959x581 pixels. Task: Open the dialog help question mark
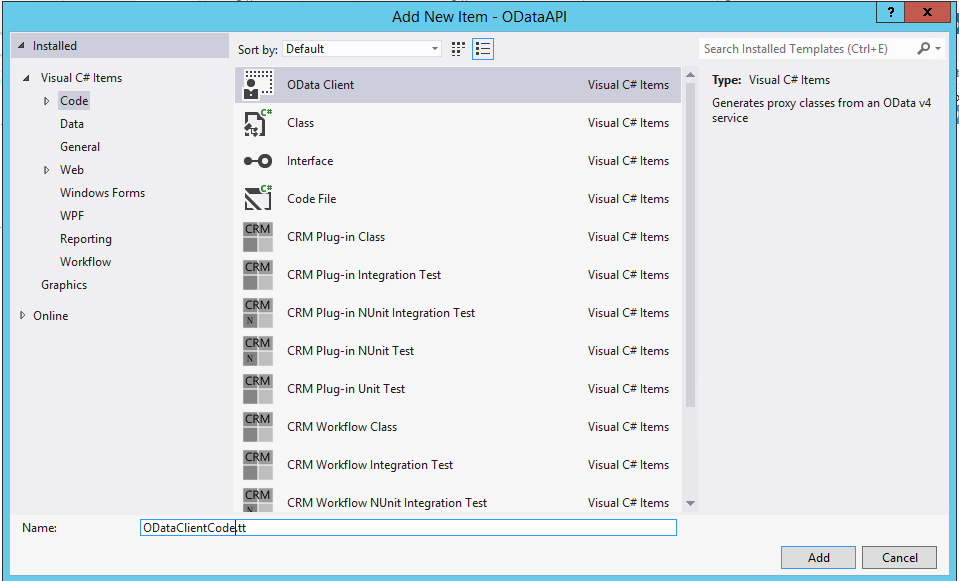coord(891,12)
